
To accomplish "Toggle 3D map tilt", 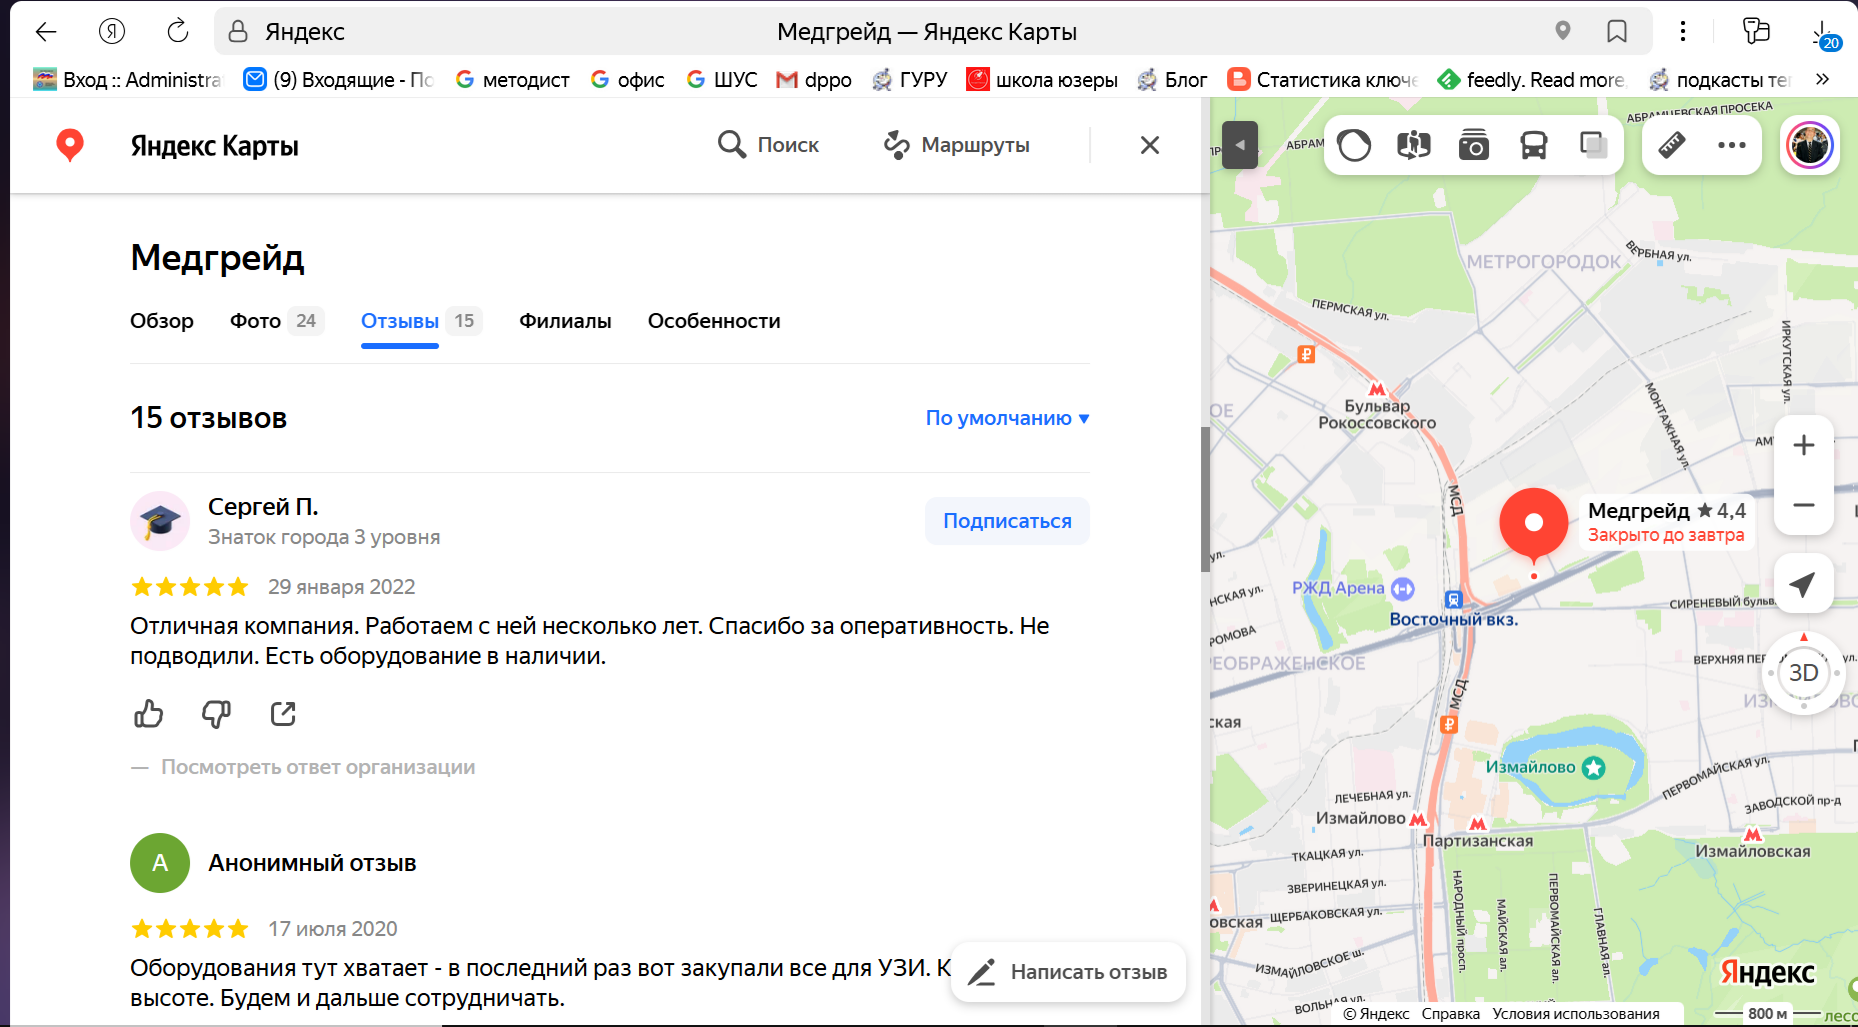I will (x=1804, y=673).
